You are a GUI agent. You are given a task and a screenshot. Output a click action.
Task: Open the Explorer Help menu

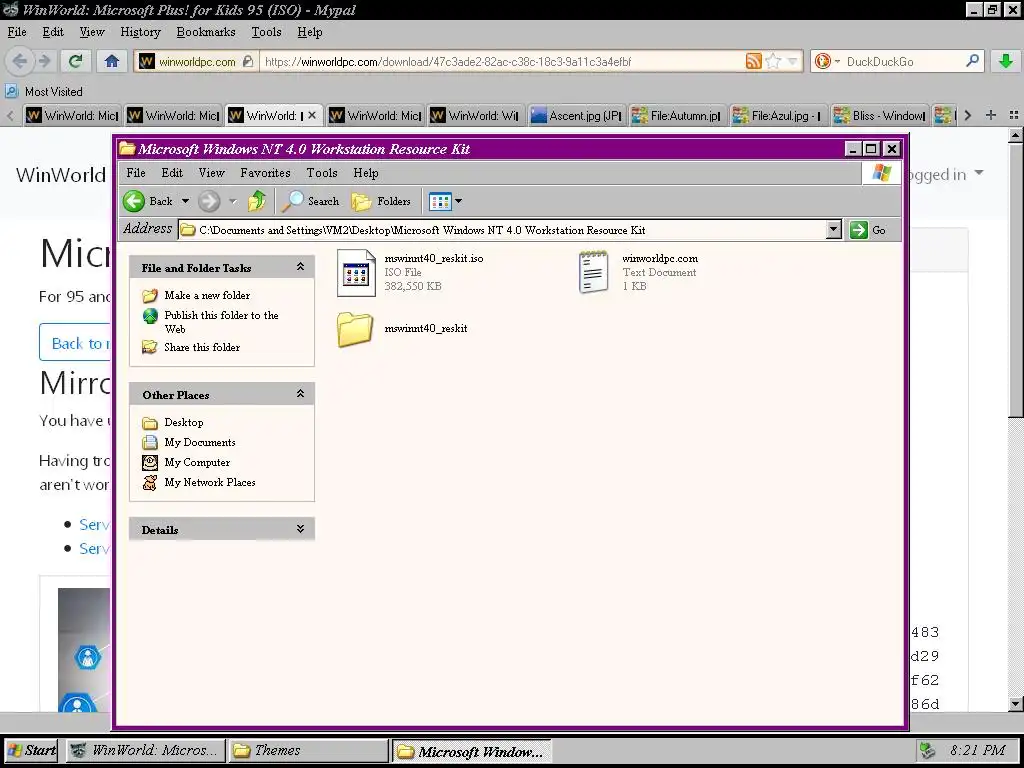point(366,173)
